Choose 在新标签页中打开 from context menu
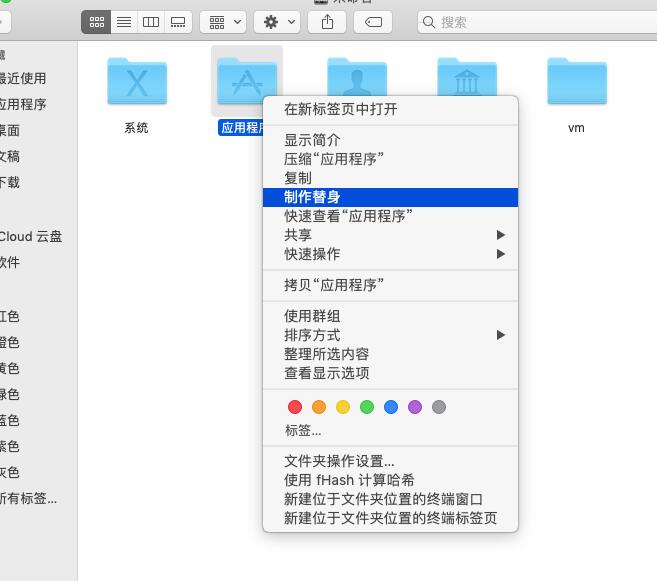This screenshot has width=657, height=581. 391,109
